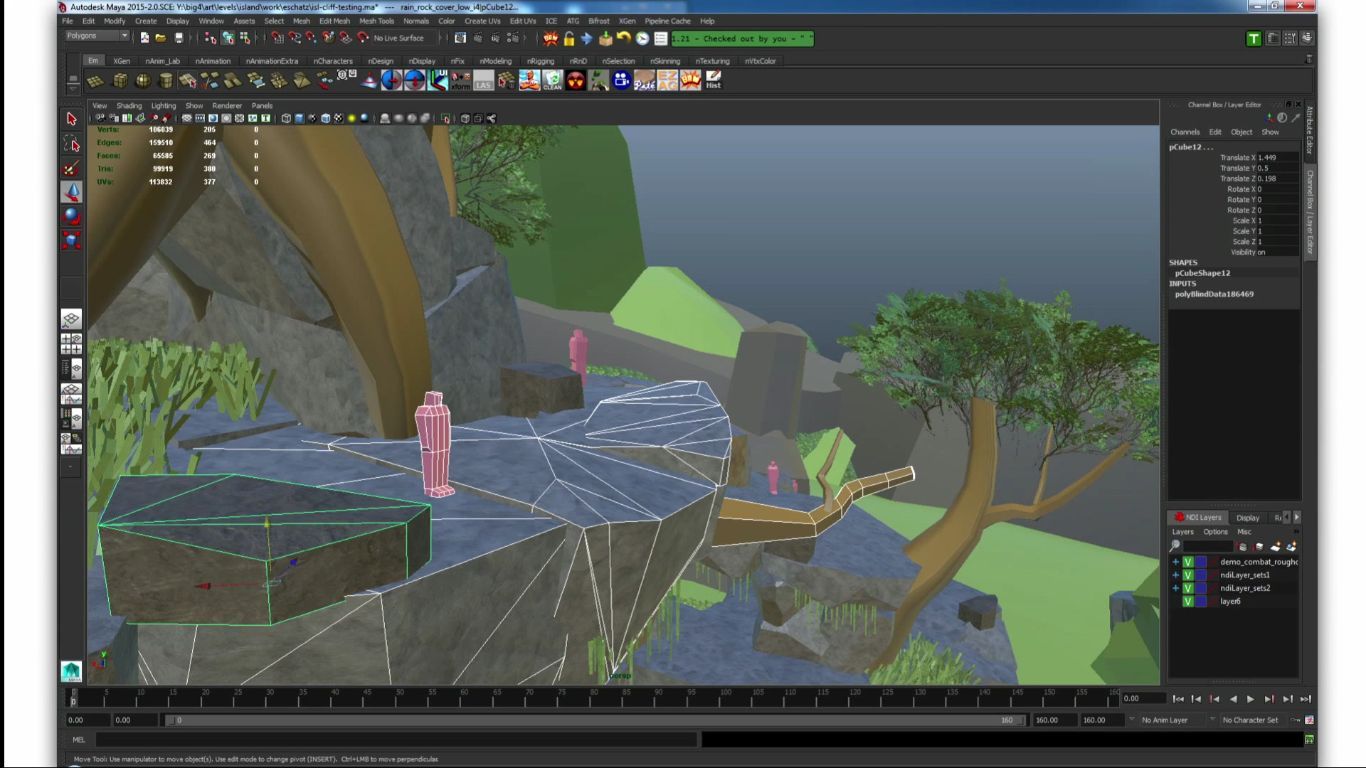Click layer6's blue color swatch

[x=1202, y=601]
